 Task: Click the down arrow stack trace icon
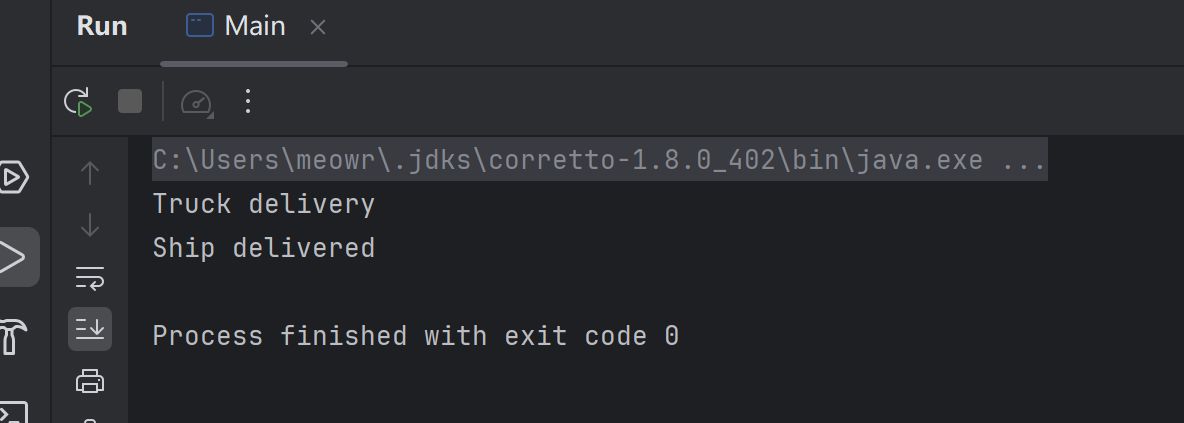[x=90, y=225]
